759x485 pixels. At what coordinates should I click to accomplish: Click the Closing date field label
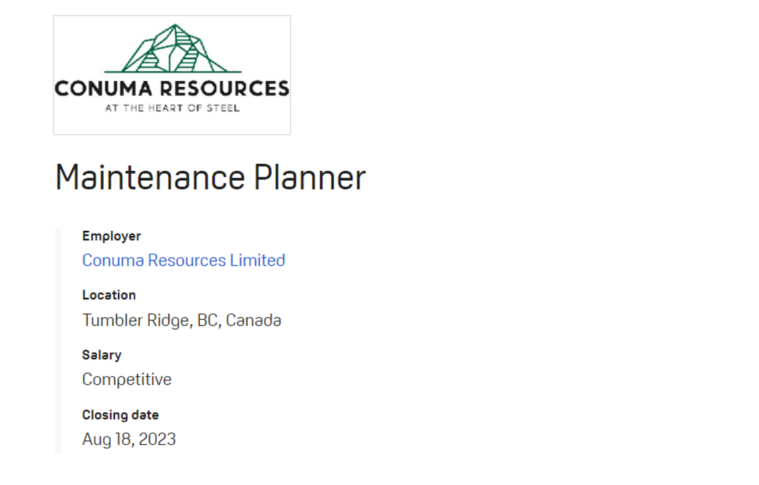pos(120,414)
